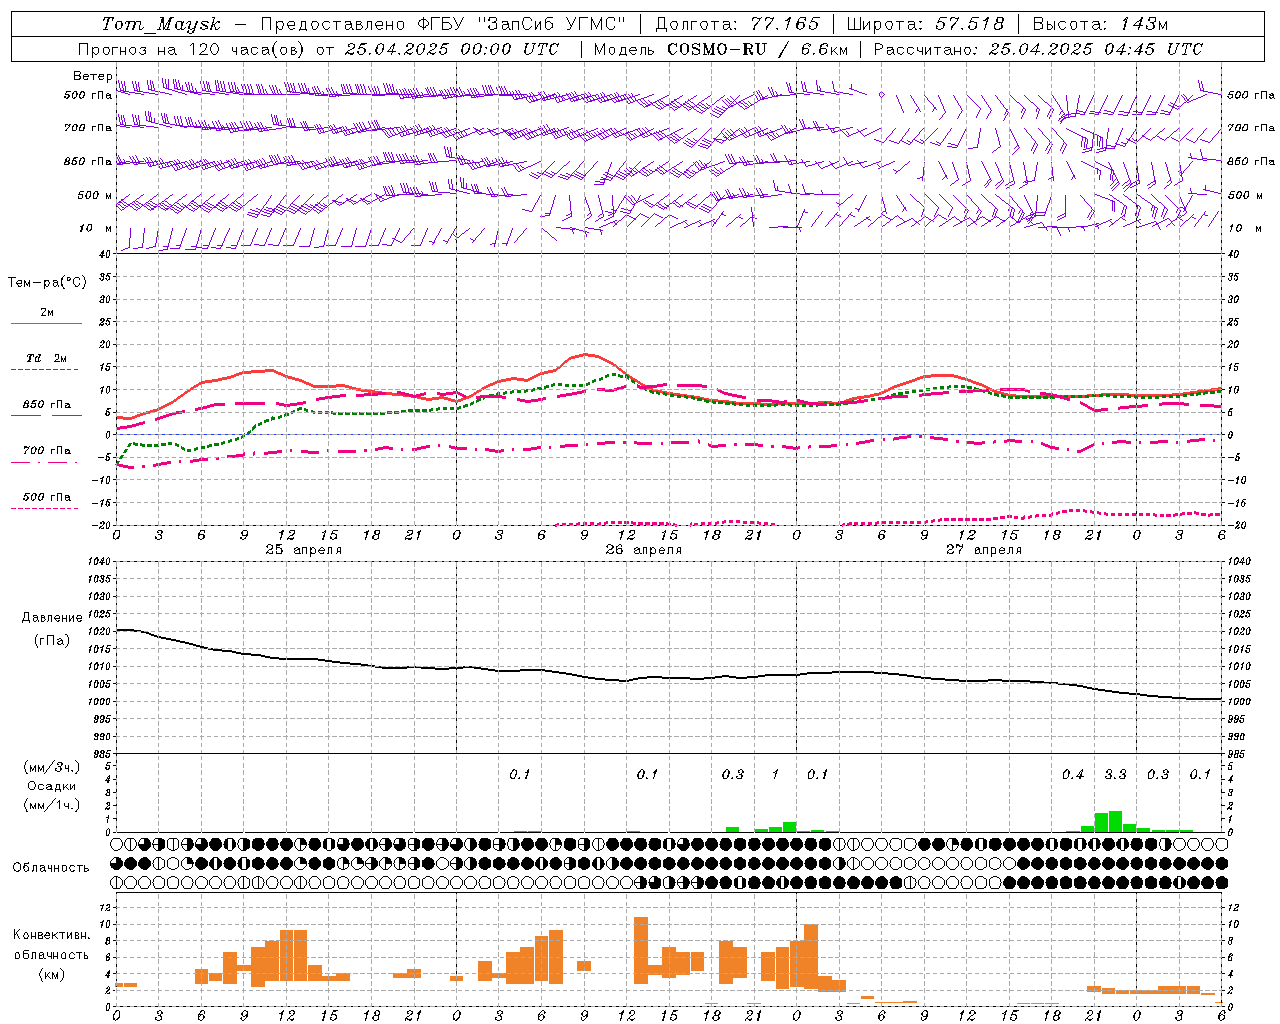The width and height of the screenshot is (1280, 1024).
Task: Select the Облачность row label
Action: tap(51, 867)
